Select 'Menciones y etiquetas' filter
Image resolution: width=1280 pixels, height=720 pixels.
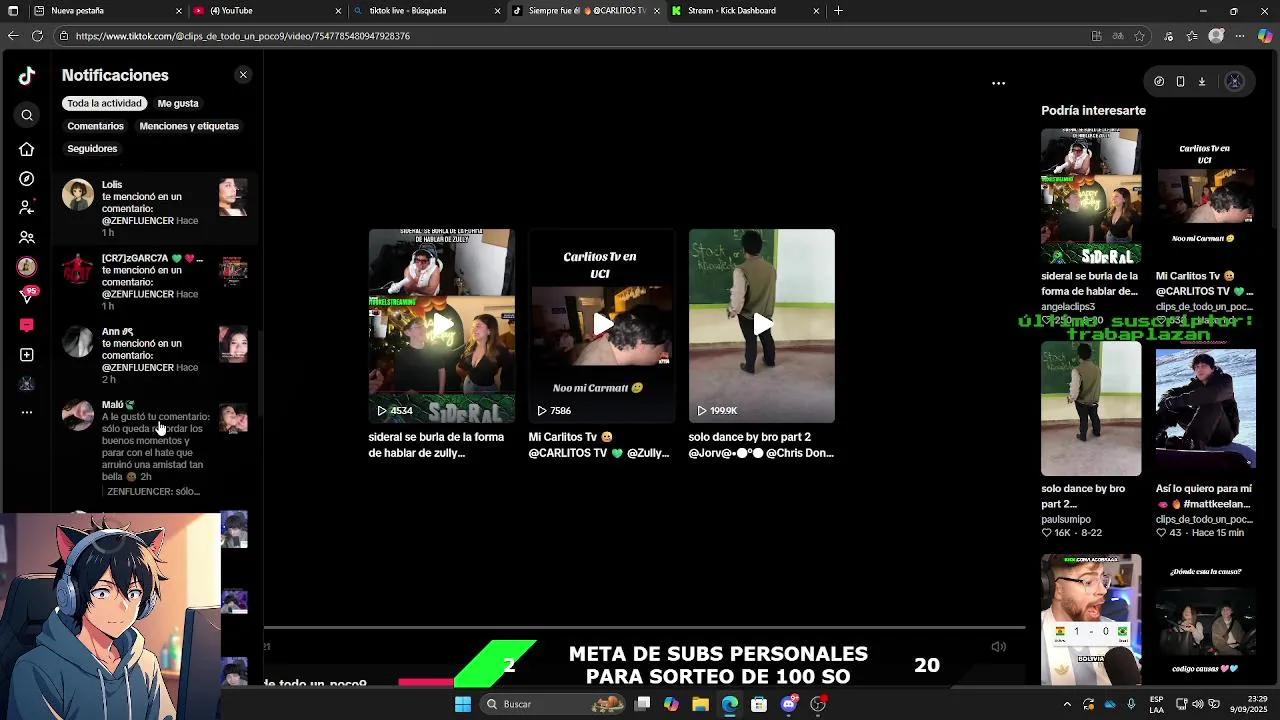click(x=189, y=126)
